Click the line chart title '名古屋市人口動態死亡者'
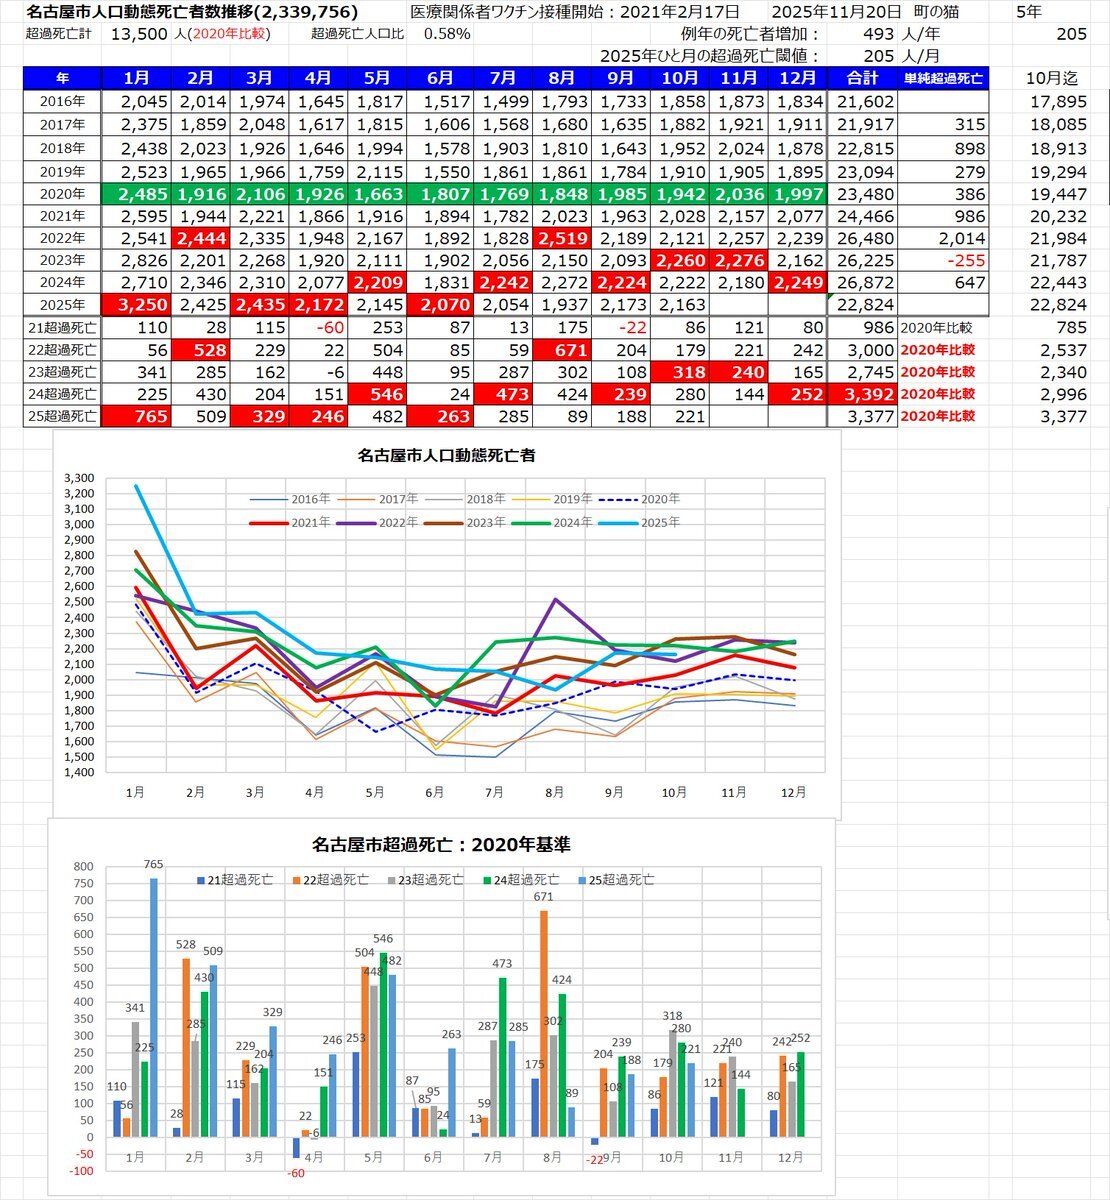 pyautogui.click(x=446, y=455)
